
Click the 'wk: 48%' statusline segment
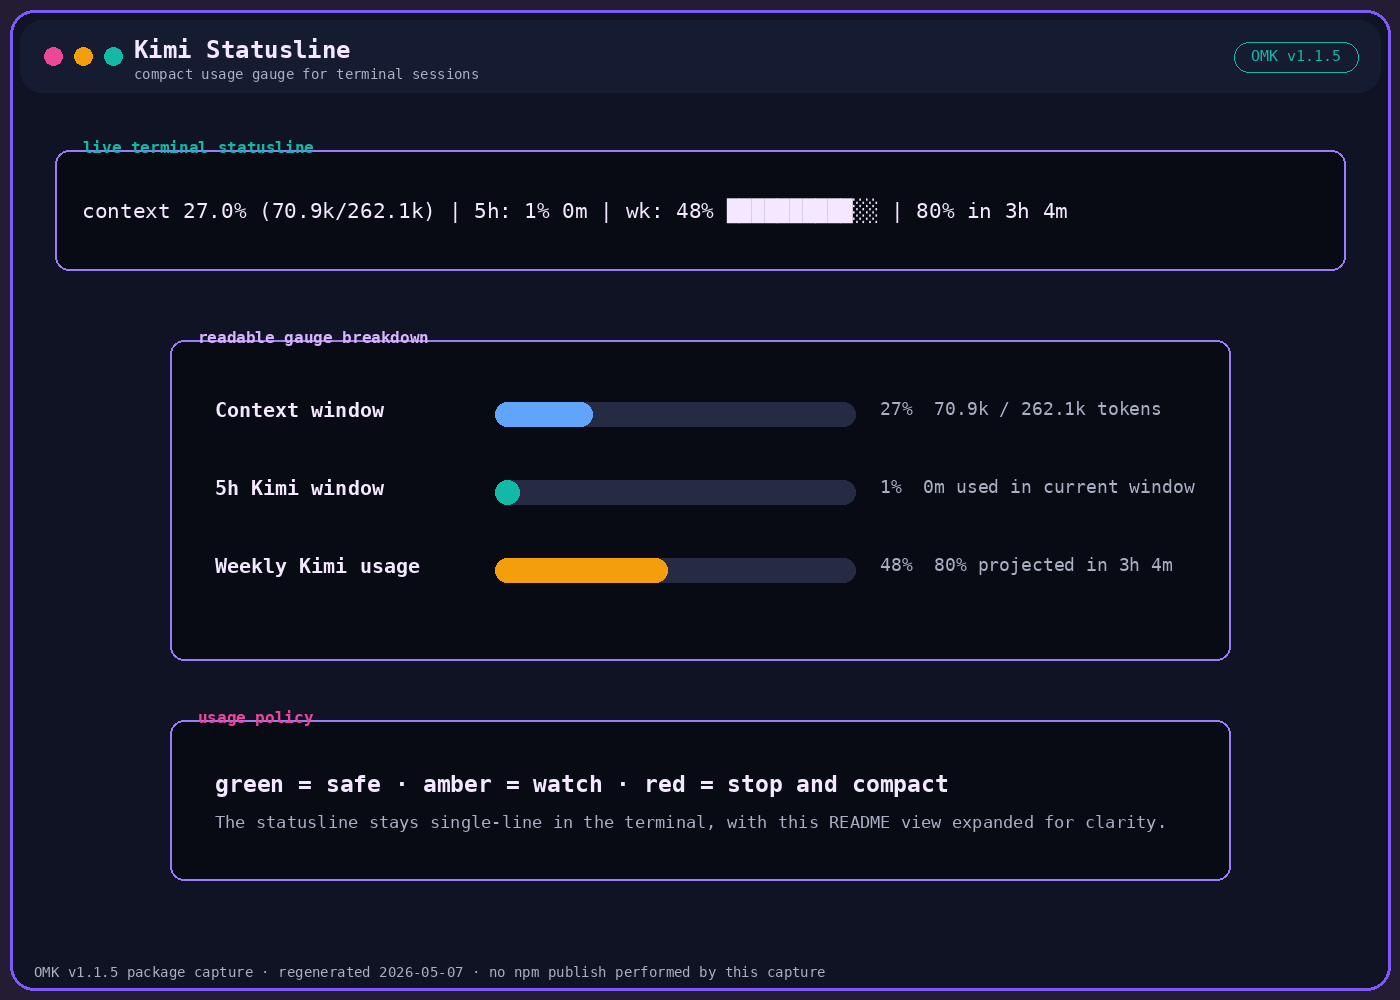point(669,211)
